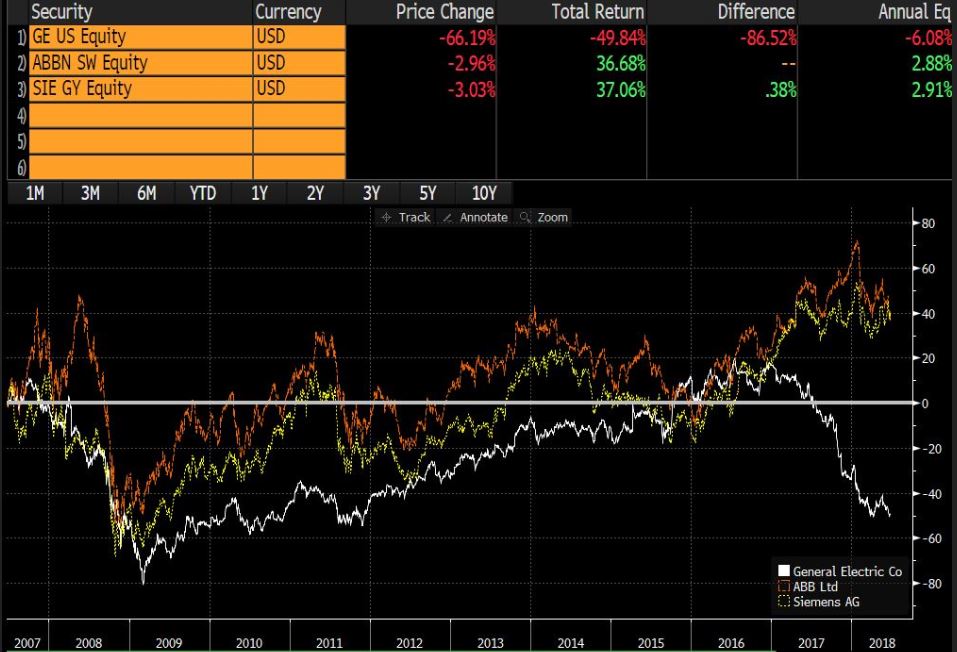Viewport: 957px width, 652px height.
Task: Click the Annual Eq column header
Action: [914, 12]
